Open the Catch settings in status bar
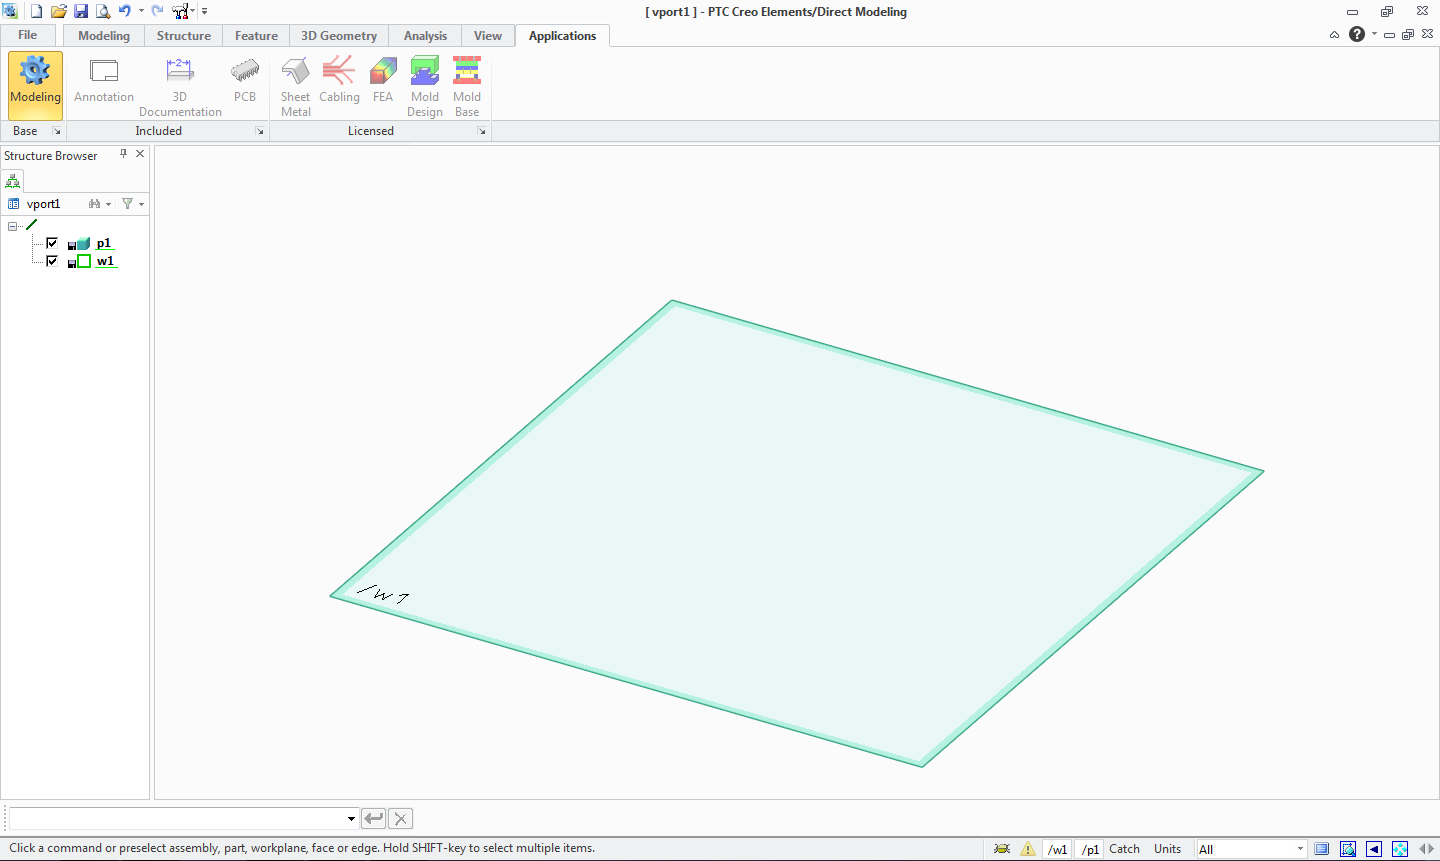The width and height of the screenshot is (1440, 861). pos(1124,849)
